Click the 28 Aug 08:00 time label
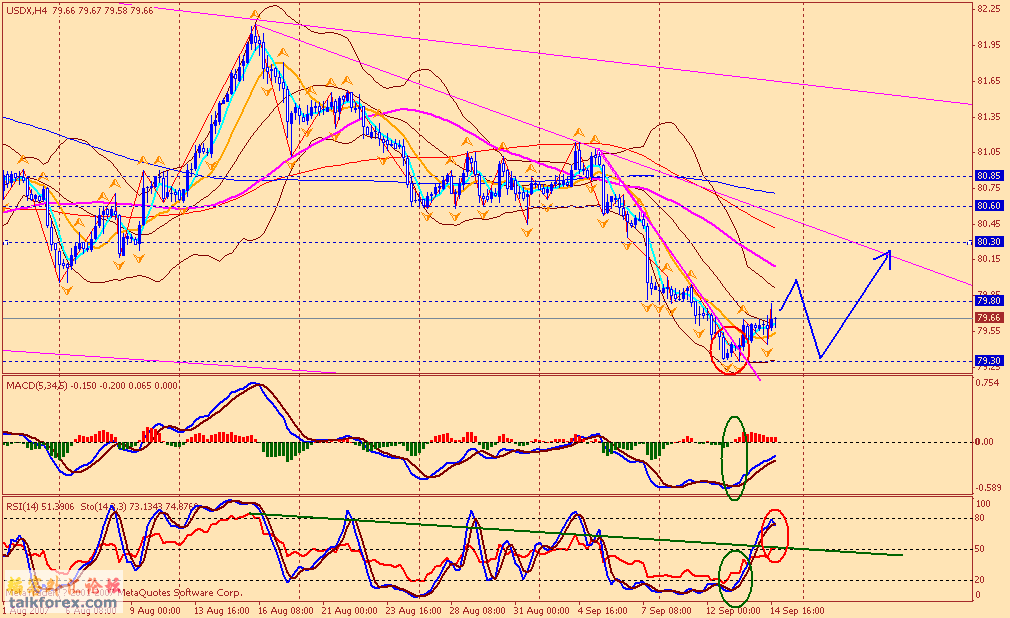 (x=477, y=610)
